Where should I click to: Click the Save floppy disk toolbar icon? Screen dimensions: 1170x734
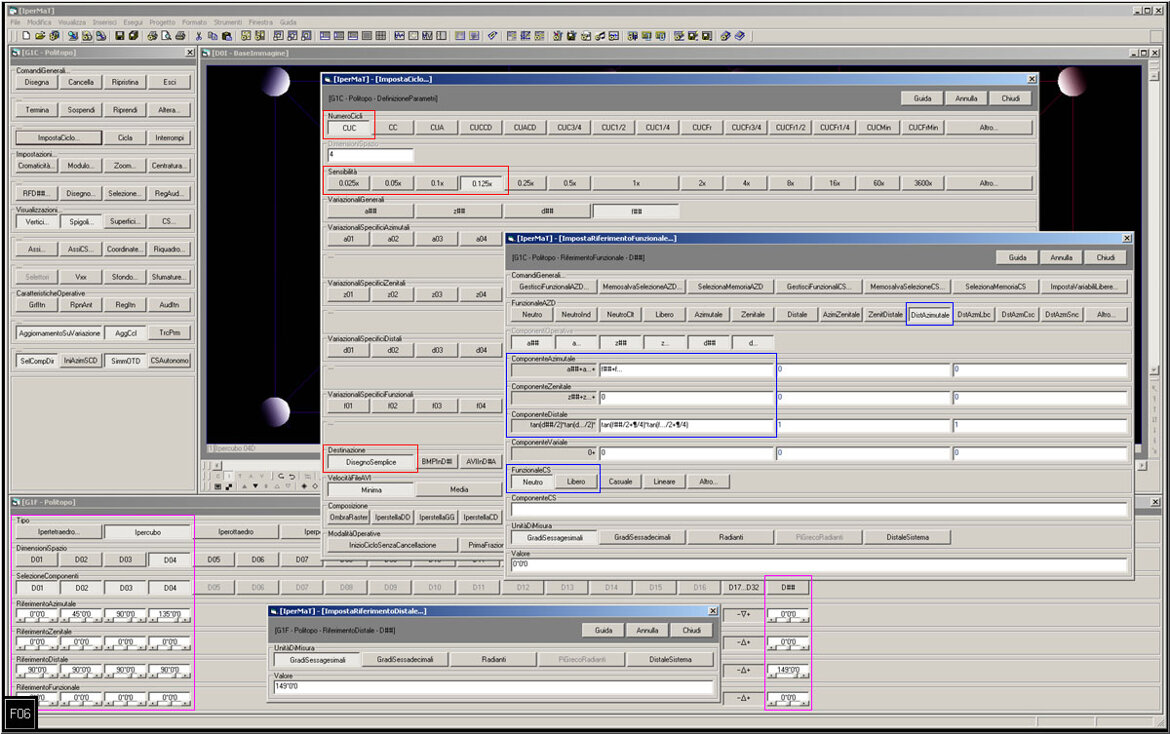coord(120,36)
